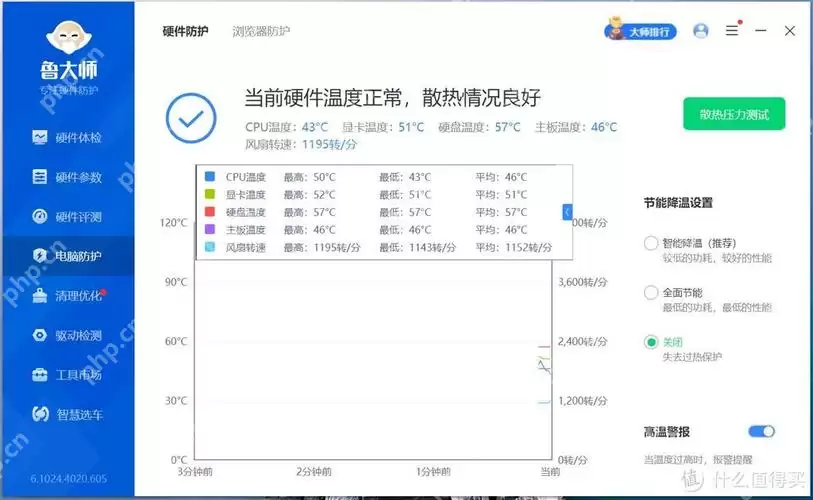Open 硬件参数 in the sidebar

(67, 177)
